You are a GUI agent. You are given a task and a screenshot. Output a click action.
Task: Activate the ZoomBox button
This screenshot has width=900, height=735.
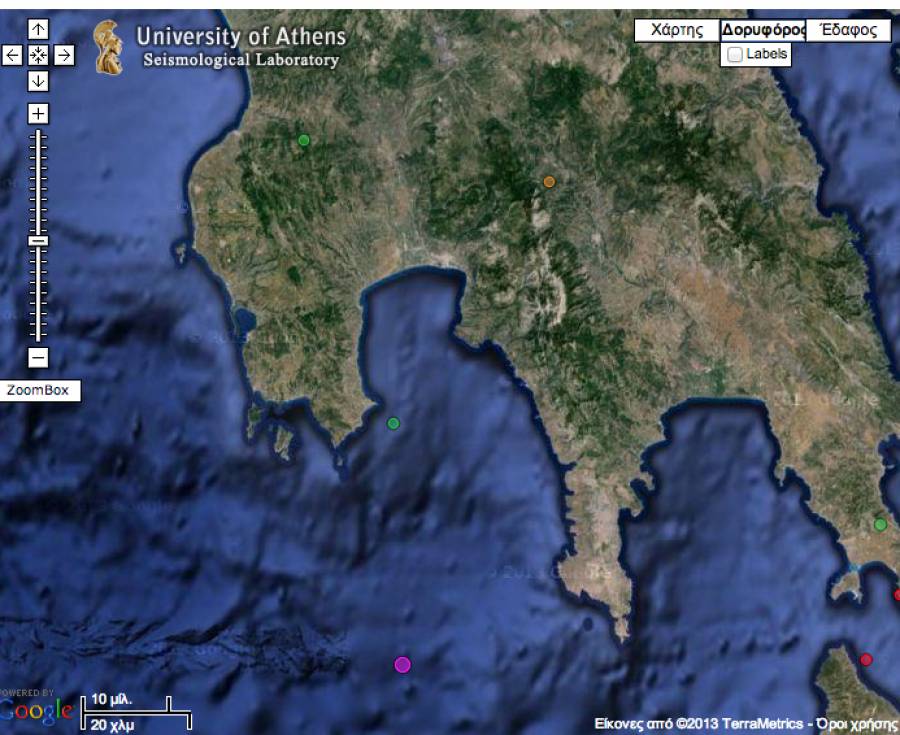click(39, 390)
